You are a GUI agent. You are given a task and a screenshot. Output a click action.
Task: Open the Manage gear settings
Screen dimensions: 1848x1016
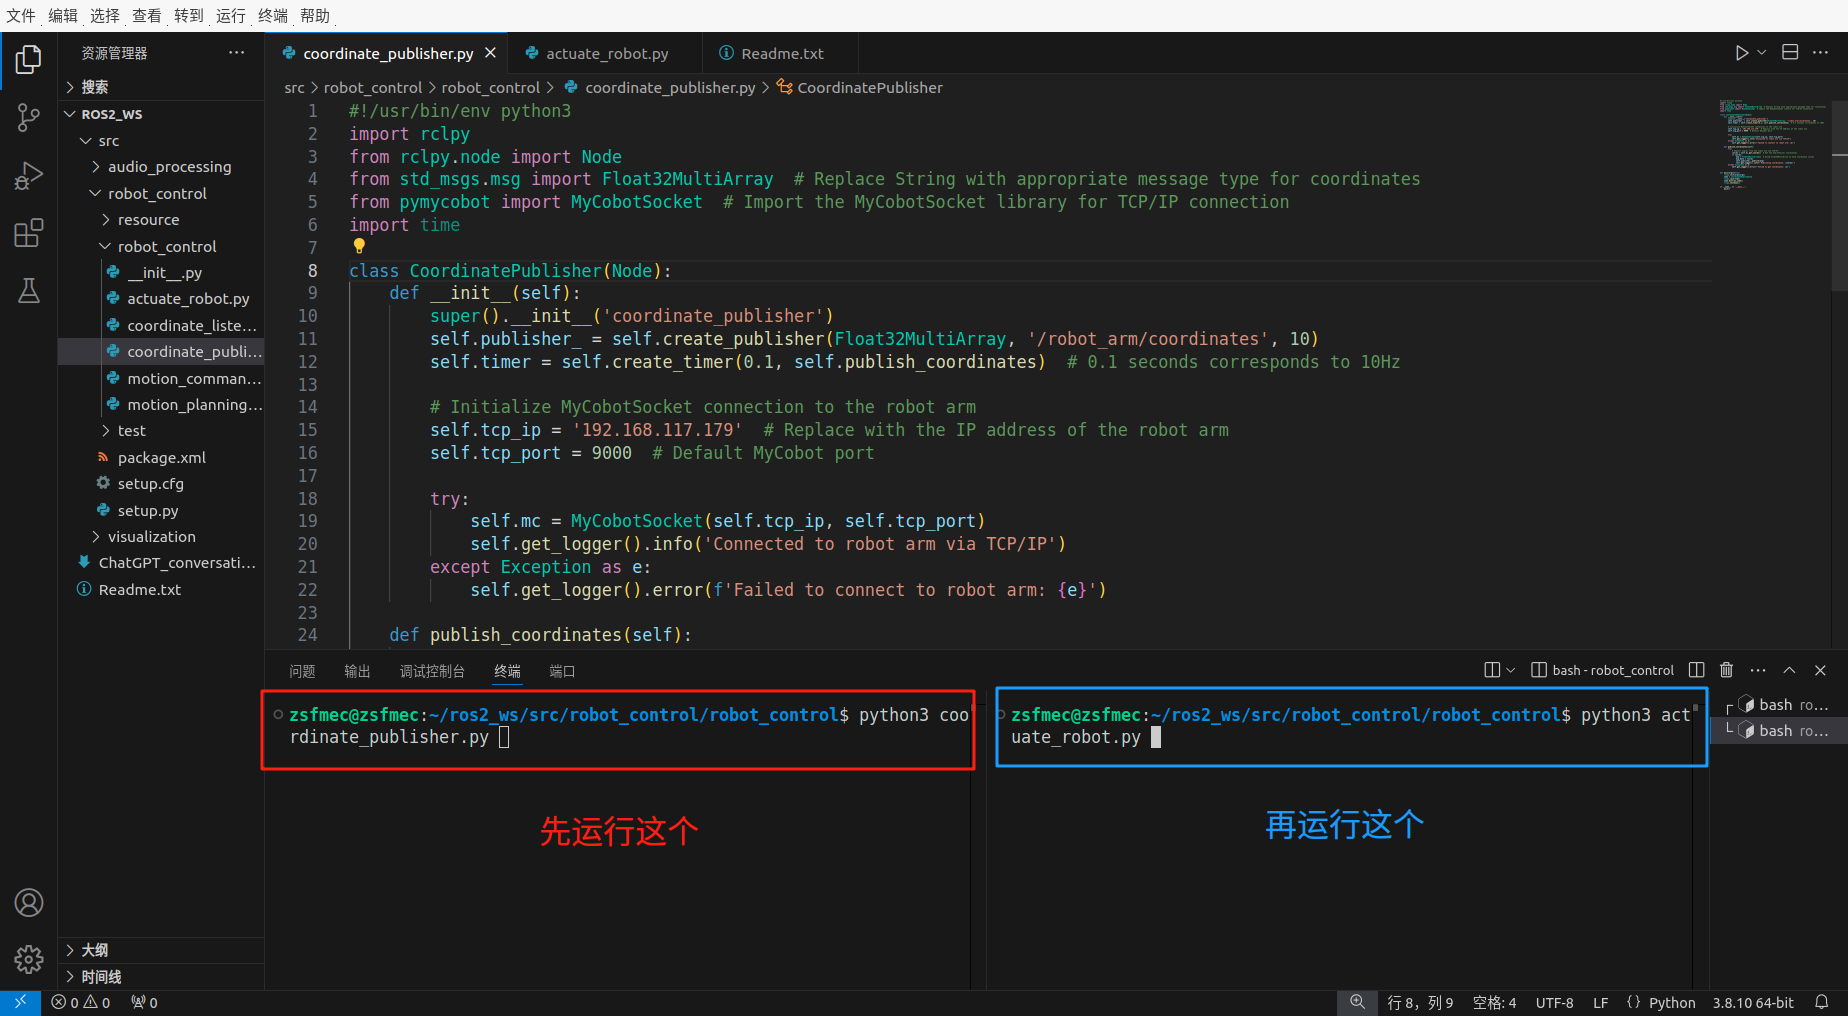[28, 960]
